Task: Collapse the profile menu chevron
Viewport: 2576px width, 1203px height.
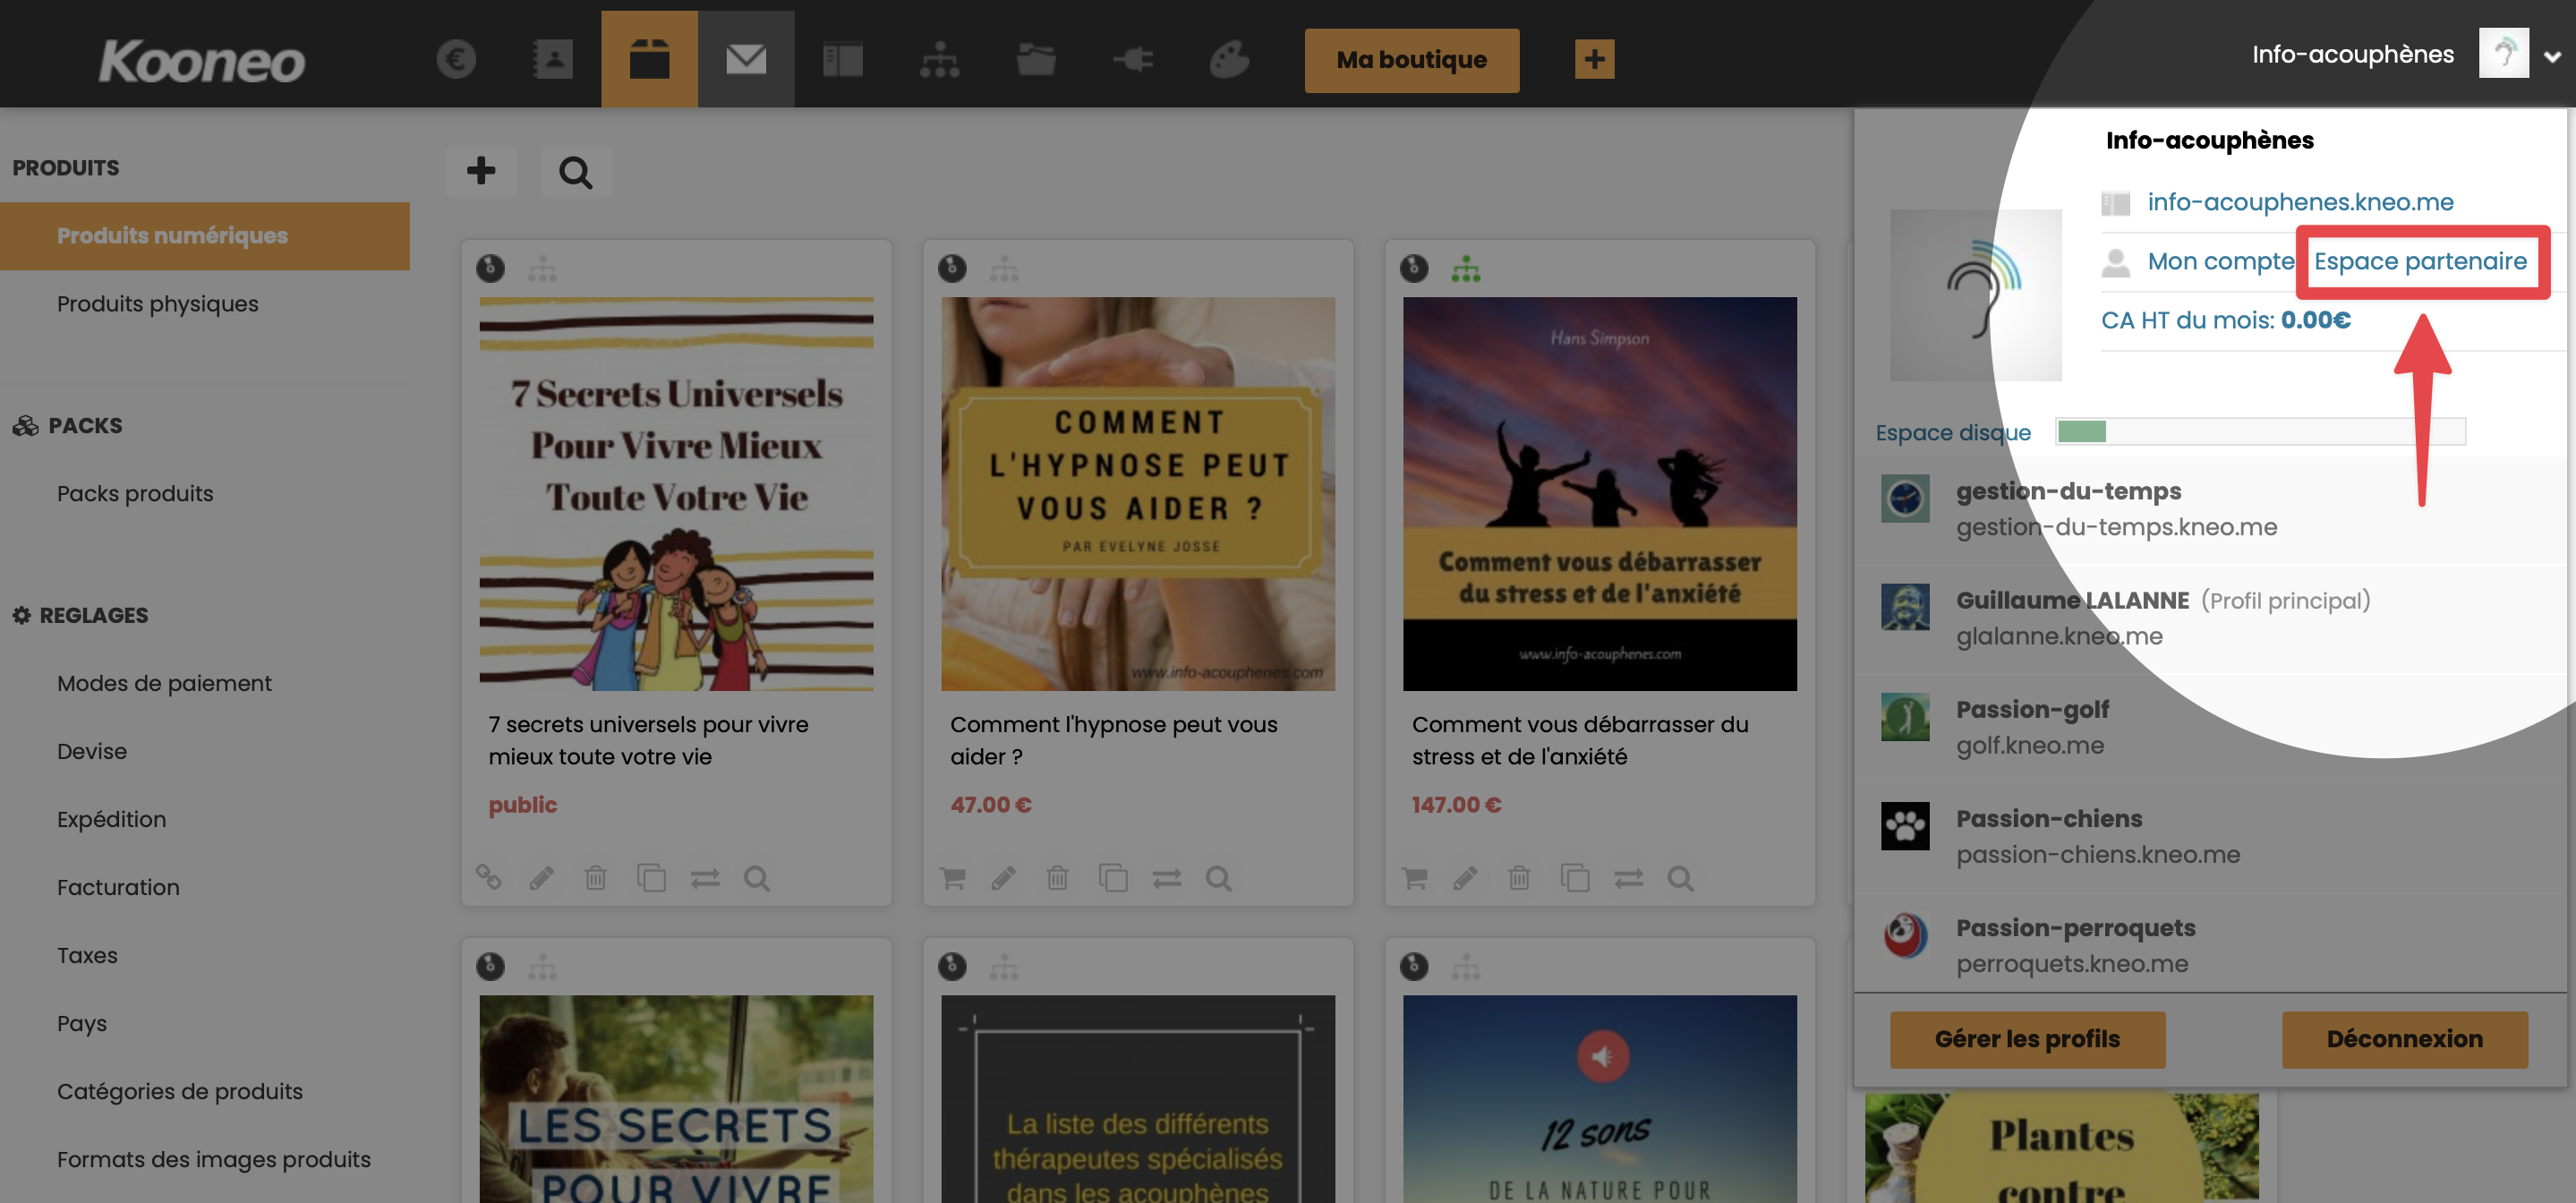Action: click(x=2552, y=57)
